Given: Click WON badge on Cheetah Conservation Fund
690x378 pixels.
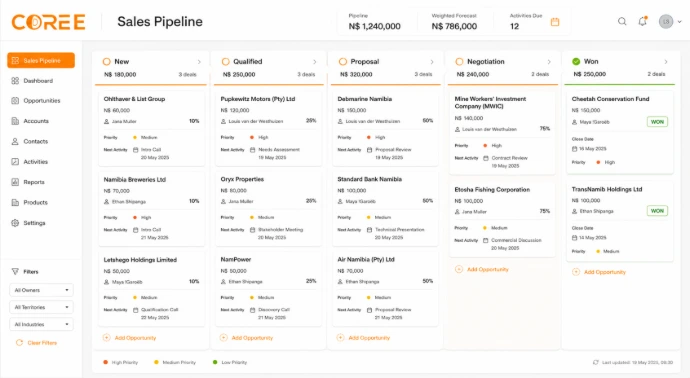Looking at the screenshot, I should tap(657, 122).
